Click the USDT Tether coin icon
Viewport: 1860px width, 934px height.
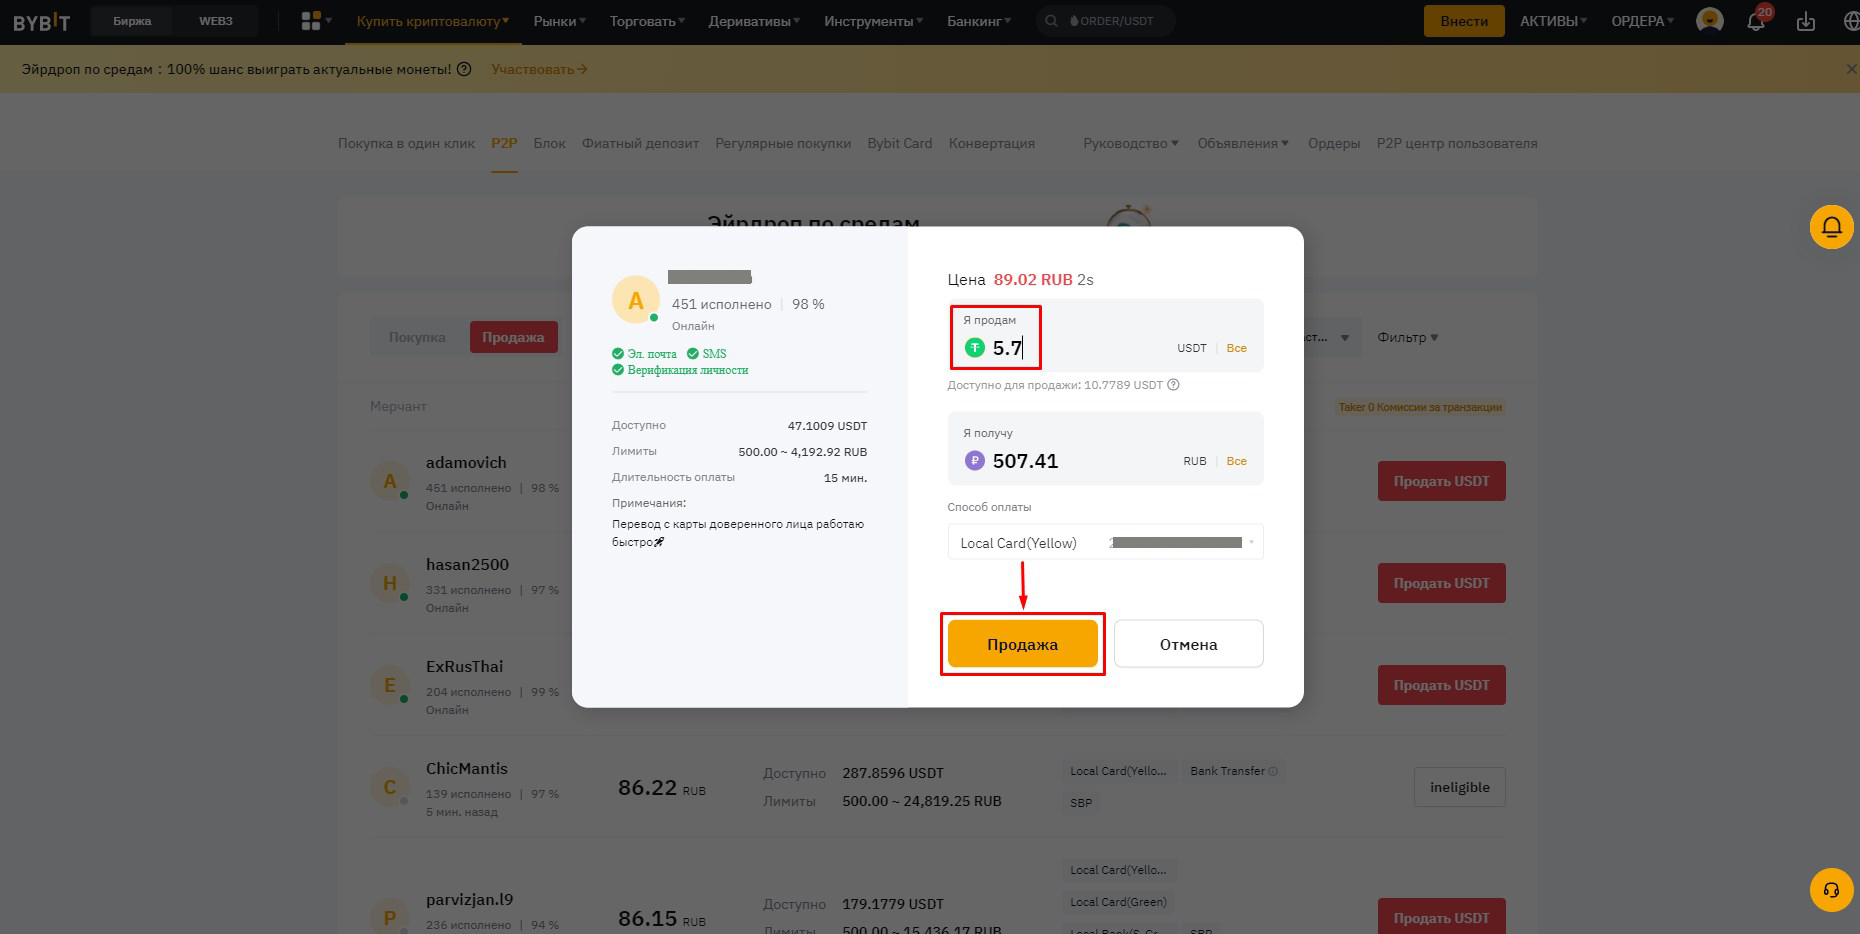coord(975,348)
